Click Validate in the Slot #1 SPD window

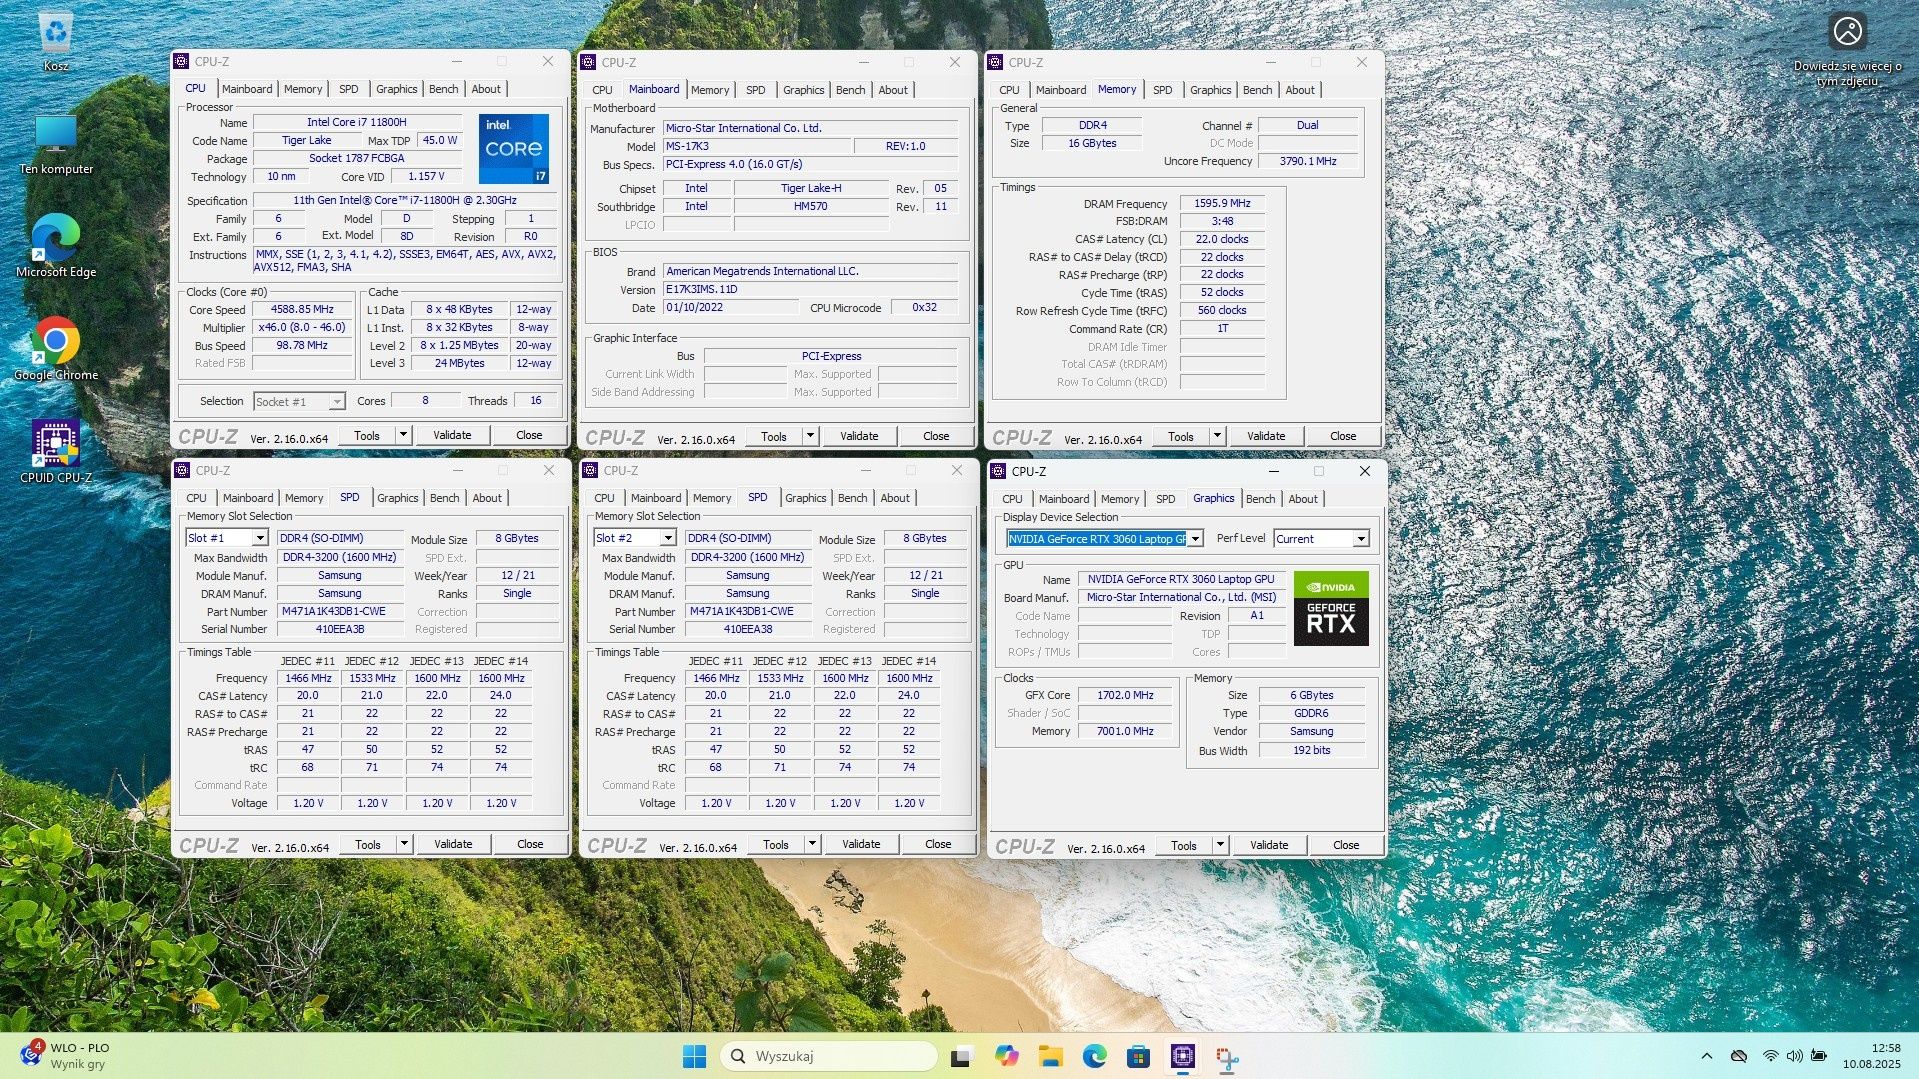pyautogui.click(x=453, y=844)
